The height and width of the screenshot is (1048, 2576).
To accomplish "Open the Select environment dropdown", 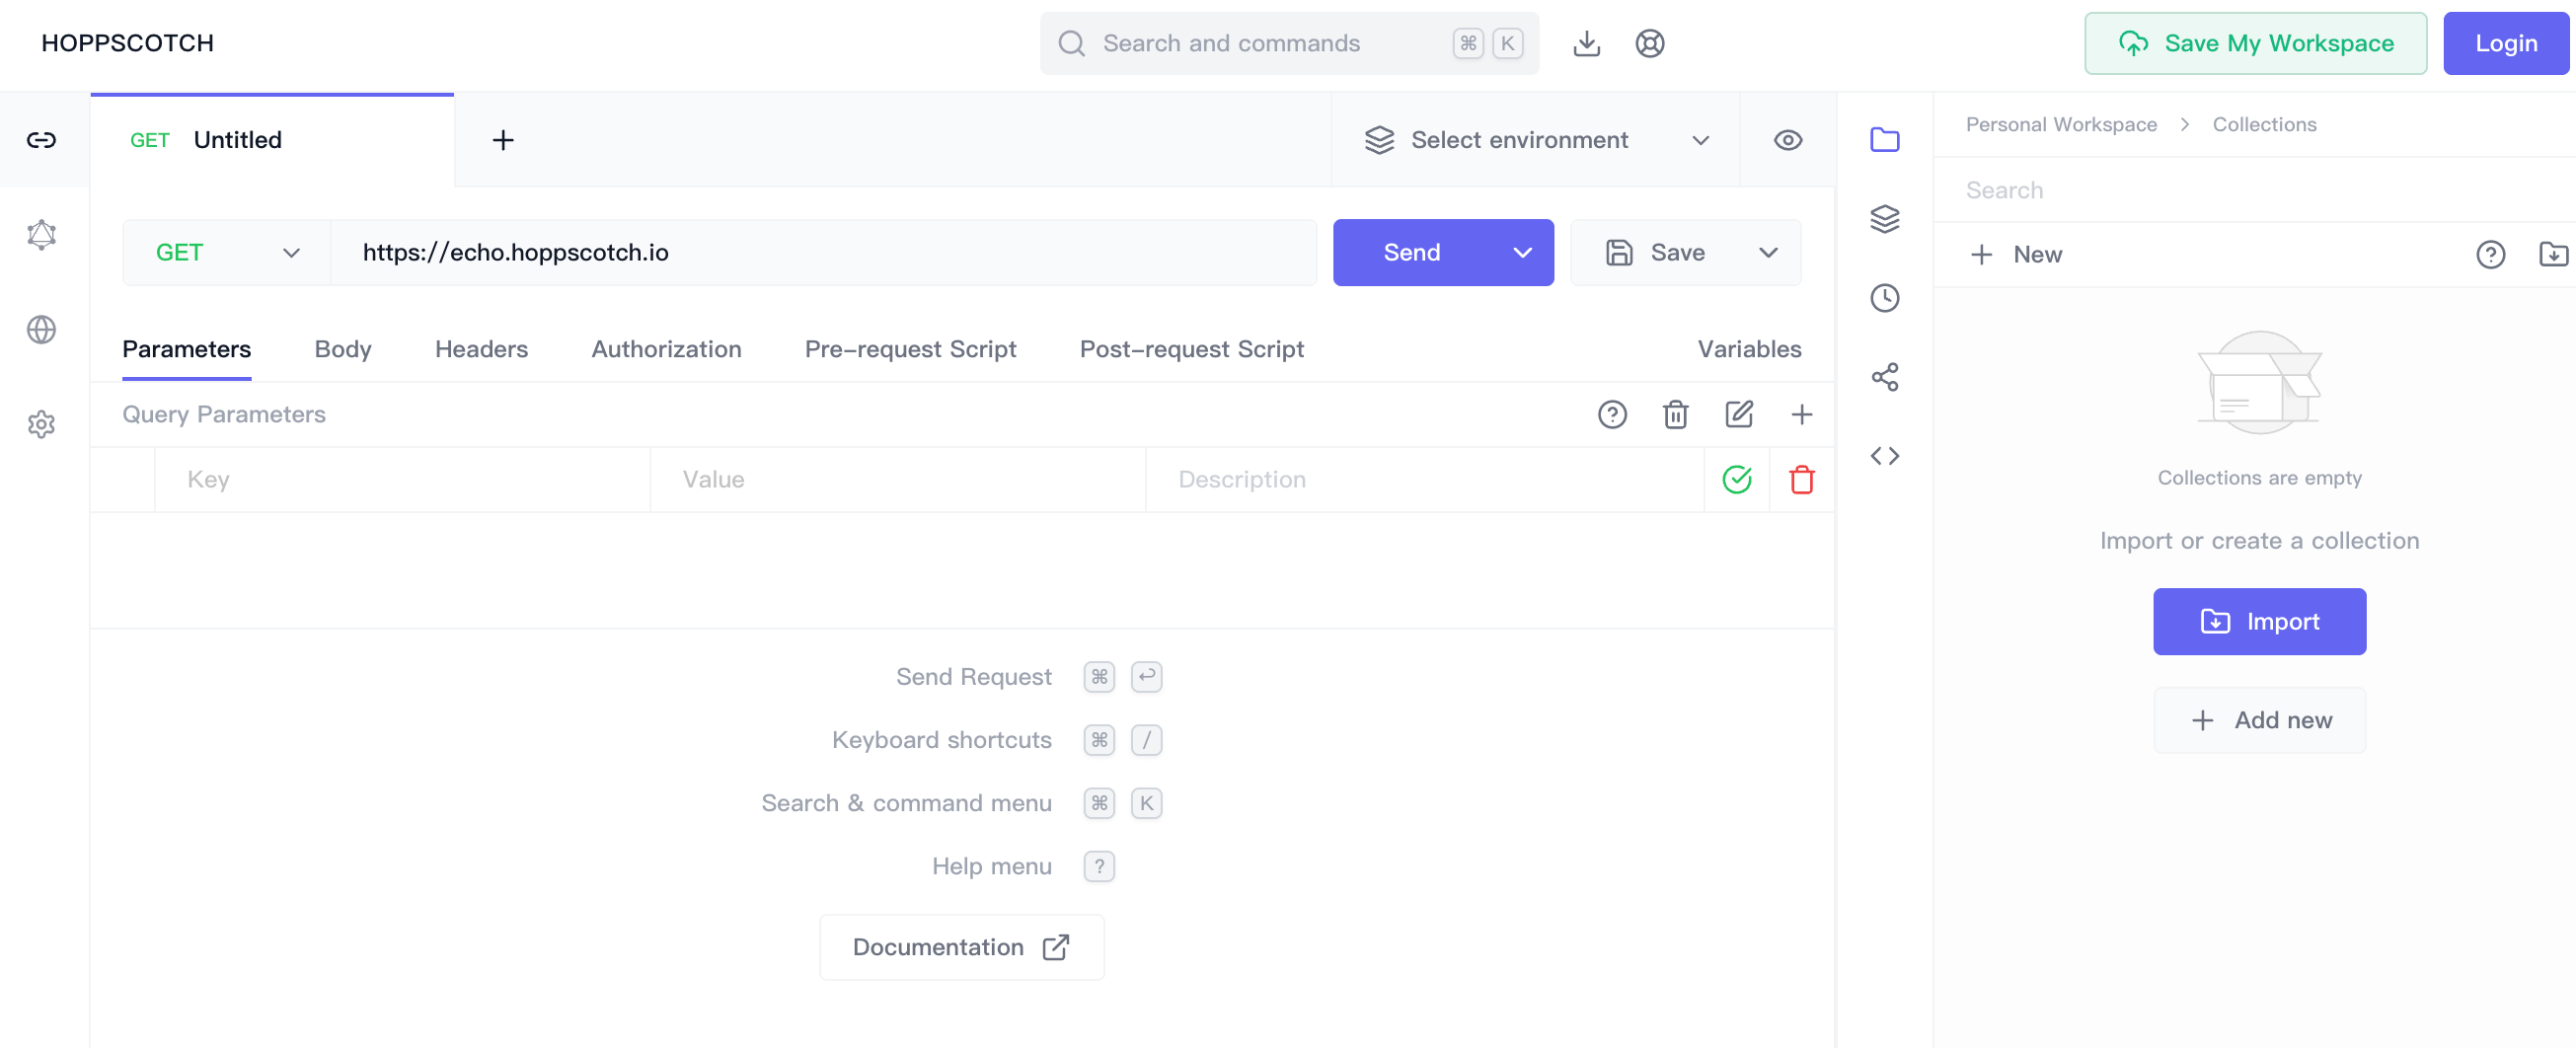I will coord(1536,140).
